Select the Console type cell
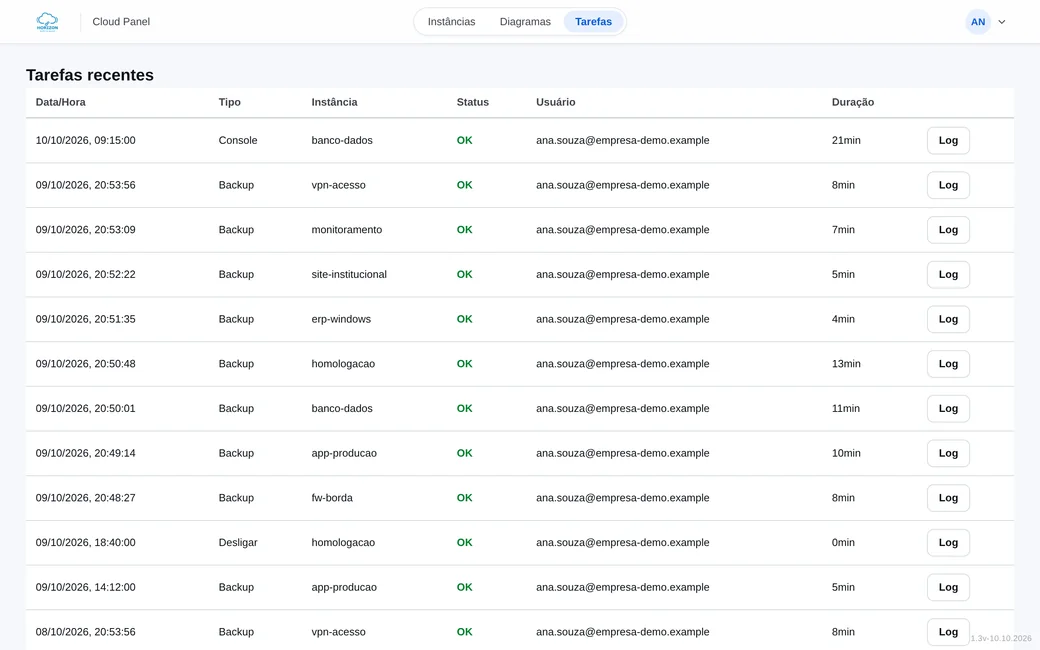1040x650 pixels. pyautogui.click(x=237, y=141)
